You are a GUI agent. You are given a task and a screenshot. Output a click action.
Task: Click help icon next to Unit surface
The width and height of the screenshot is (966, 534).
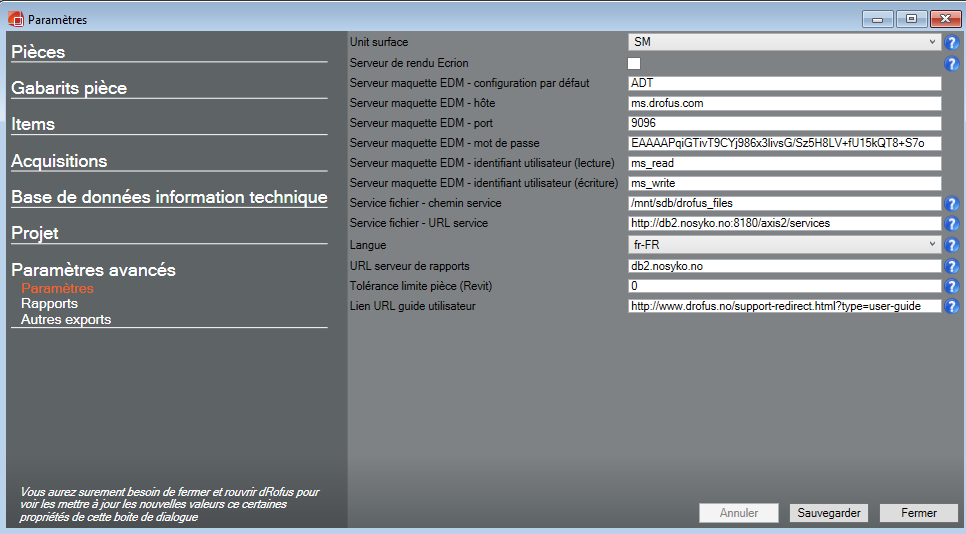pos(952,43)
